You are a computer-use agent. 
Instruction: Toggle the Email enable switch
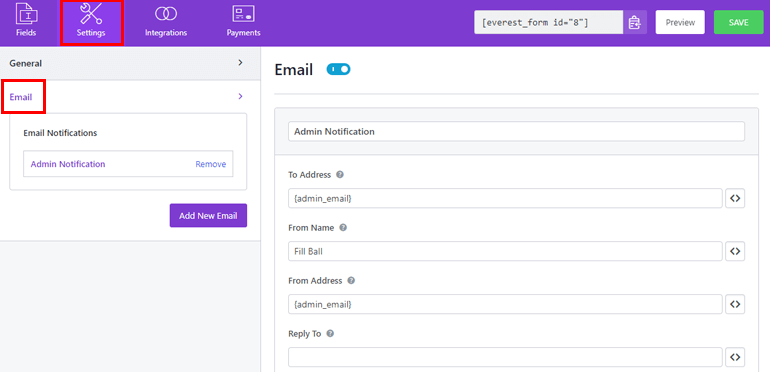pos(338,70)
